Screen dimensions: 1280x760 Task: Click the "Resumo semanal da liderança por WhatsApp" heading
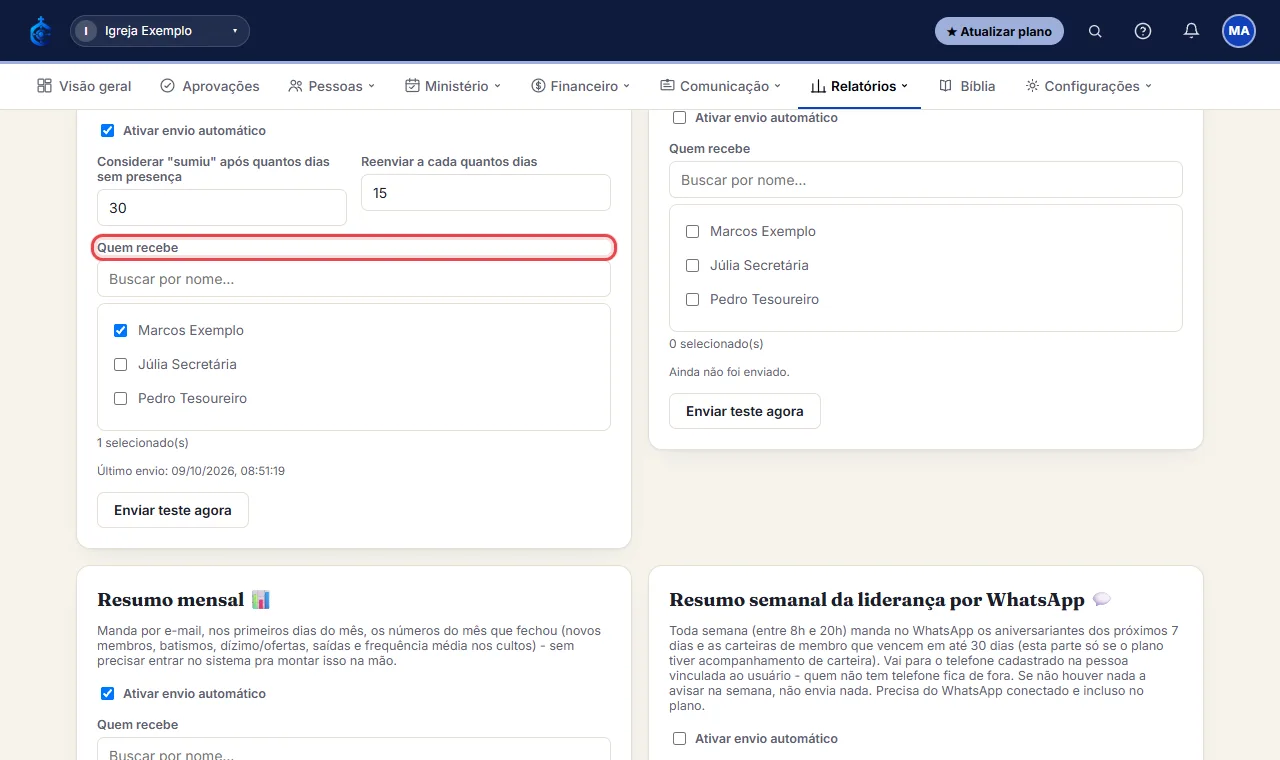pos(877,600)
